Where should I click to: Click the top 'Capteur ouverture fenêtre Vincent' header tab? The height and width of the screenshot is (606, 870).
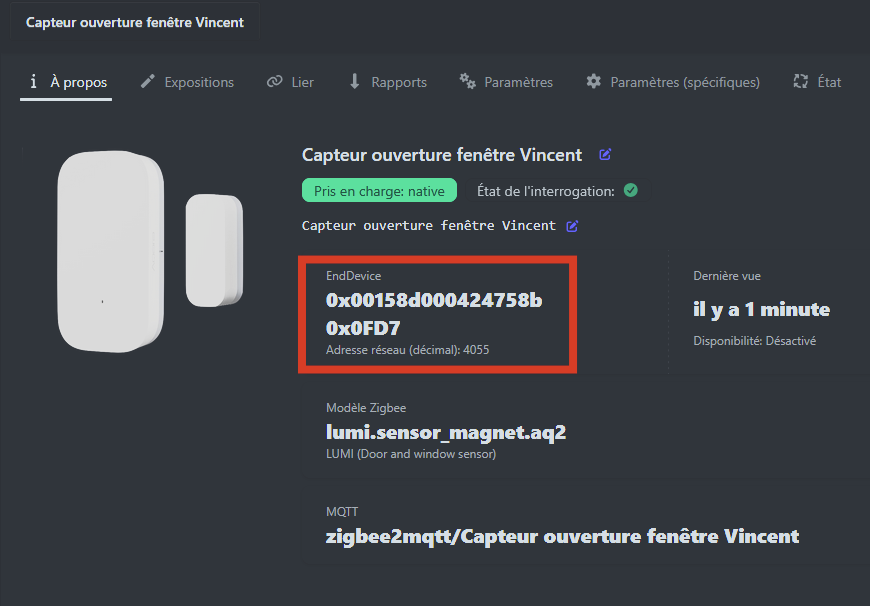click(135, 22)
